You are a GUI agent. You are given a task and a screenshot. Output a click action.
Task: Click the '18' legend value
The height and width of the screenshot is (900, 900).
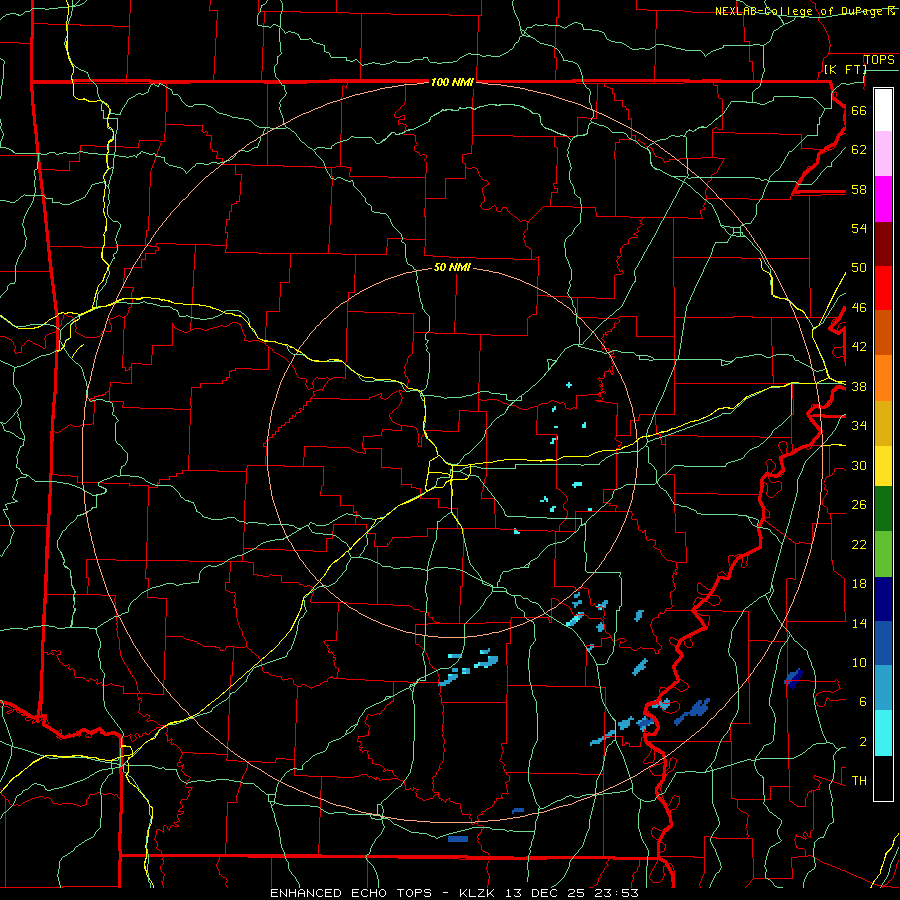pos(859,584)
